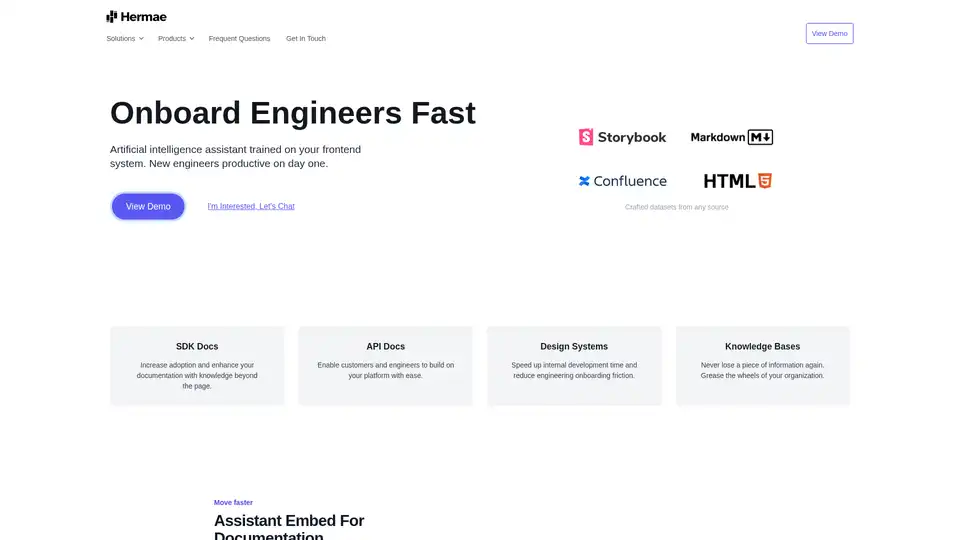Click the Markdown logo

731,137
